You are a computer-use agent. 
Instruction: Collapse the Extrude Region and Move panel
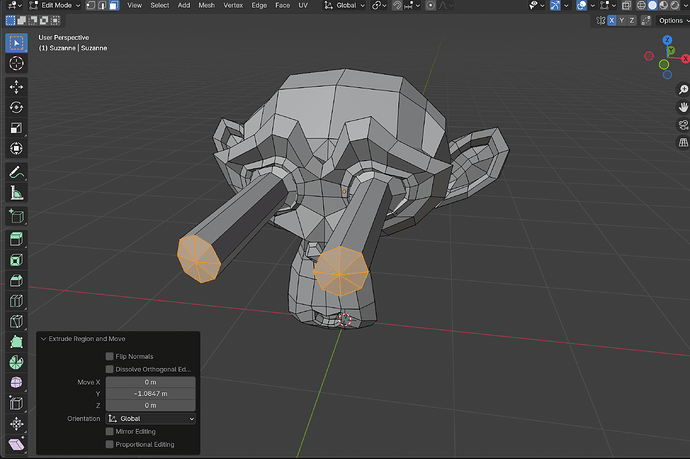pos(44,338)
